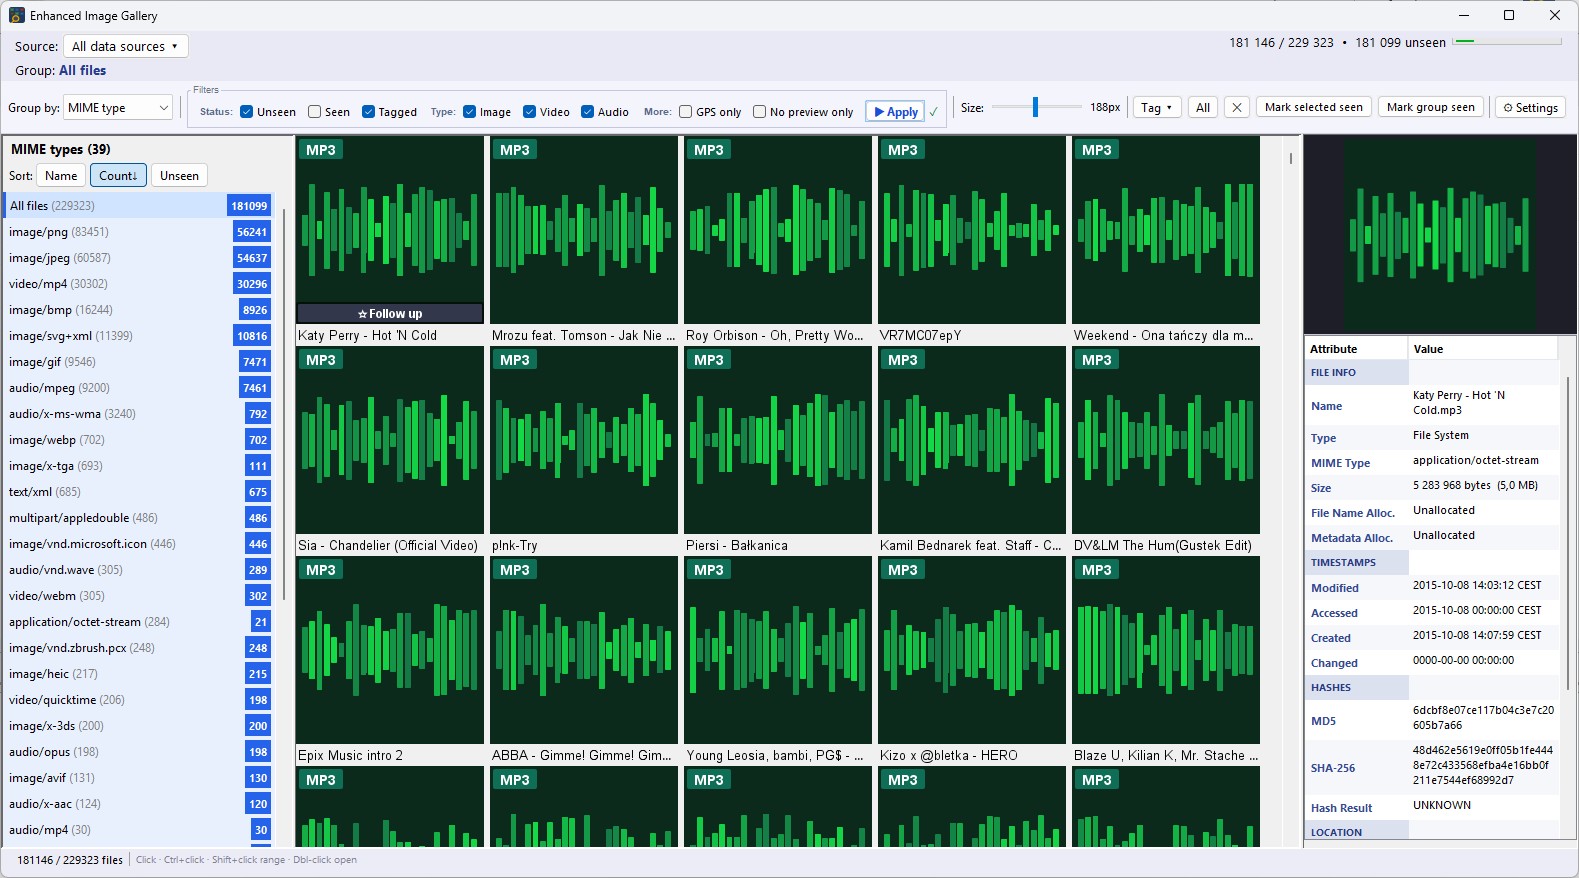Click the green checkmark beside Apply

pyautogui.click(x=934, y=112)
